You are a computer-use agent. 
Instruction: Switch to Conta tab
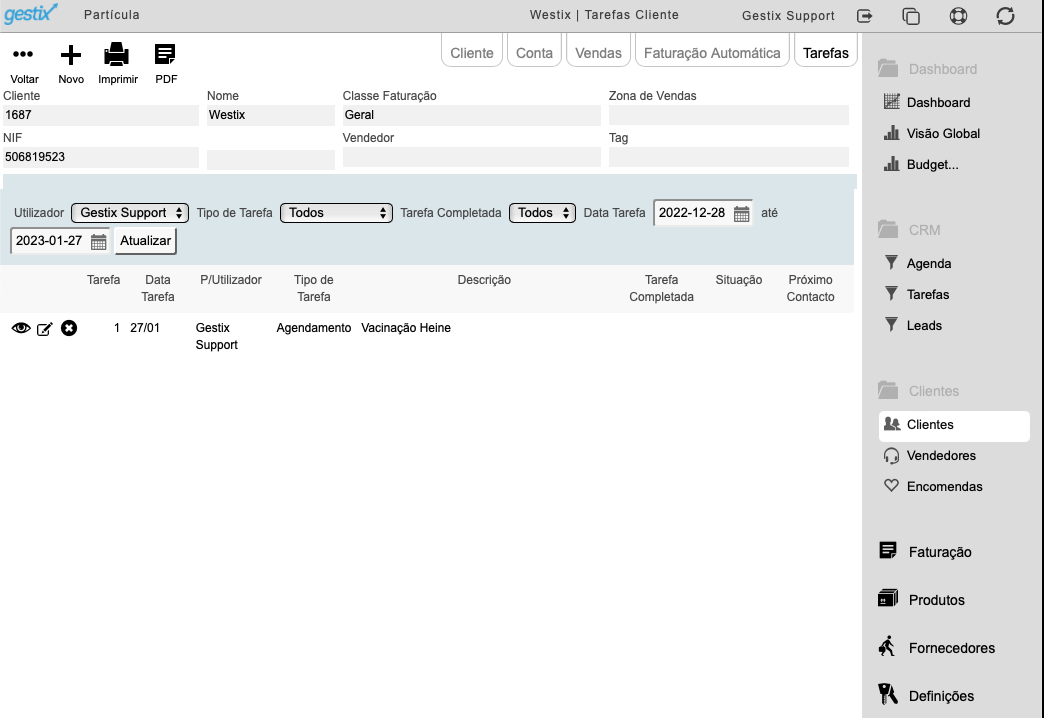click(534, 53)
